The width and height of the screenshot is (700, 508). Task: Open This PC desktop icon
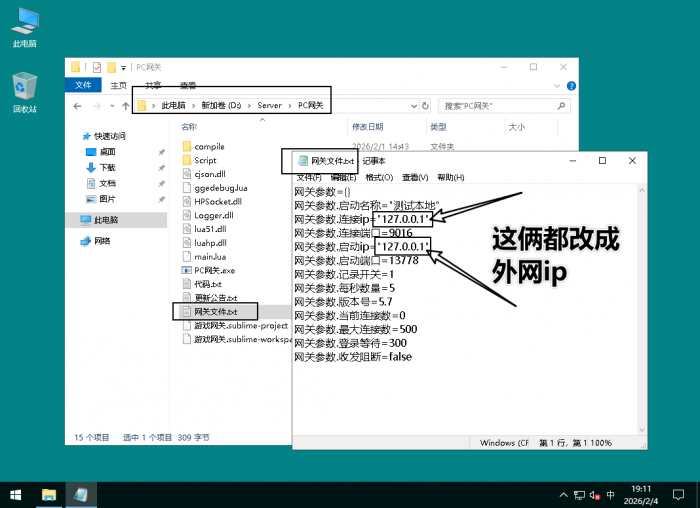point(25,28)
